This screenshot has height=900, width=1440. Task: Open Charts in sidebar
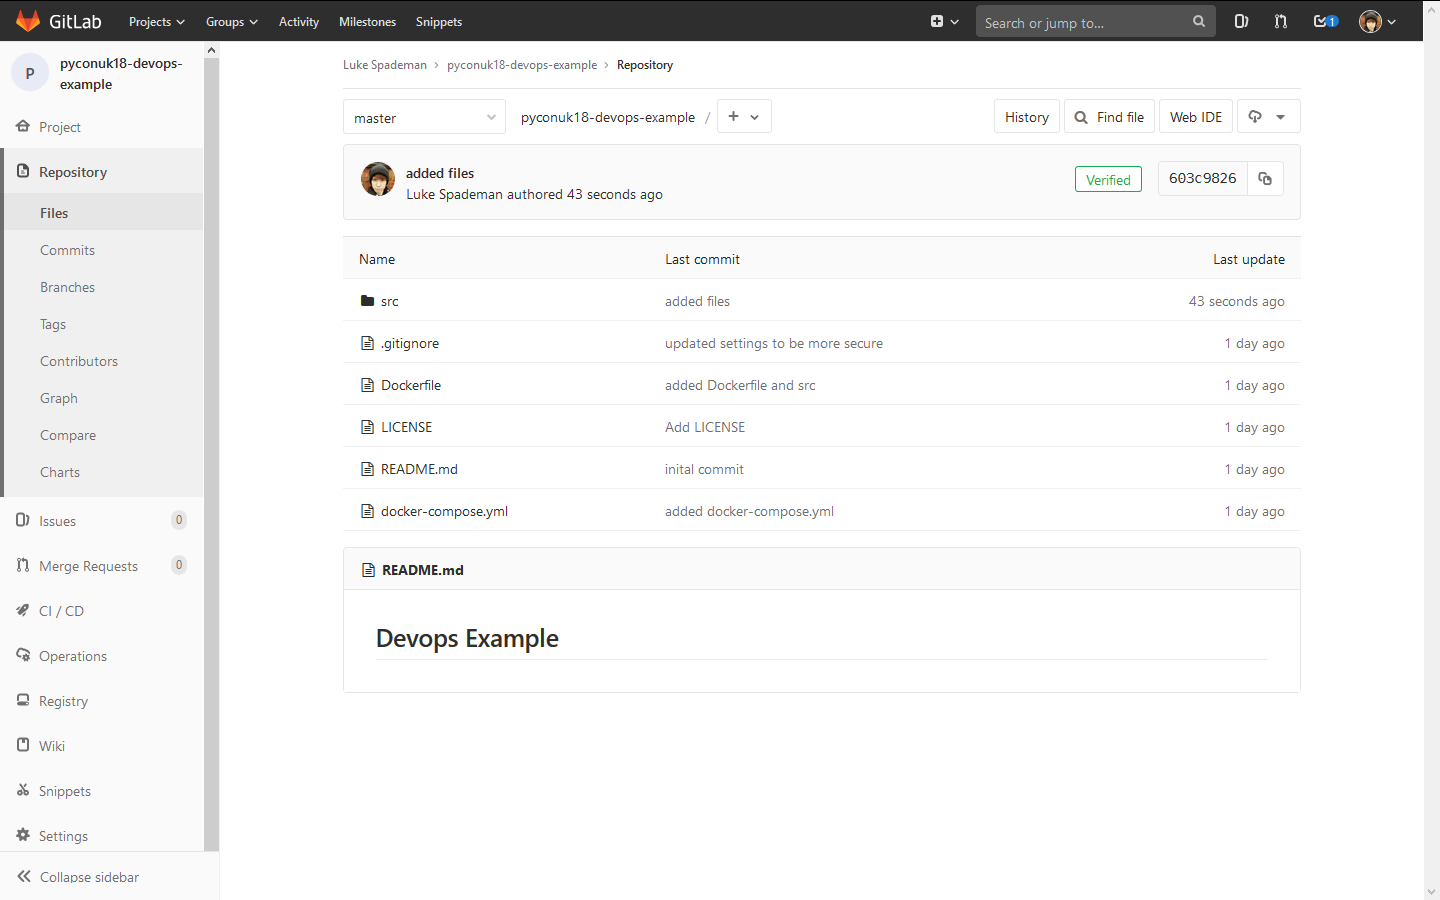pos(60,472)
